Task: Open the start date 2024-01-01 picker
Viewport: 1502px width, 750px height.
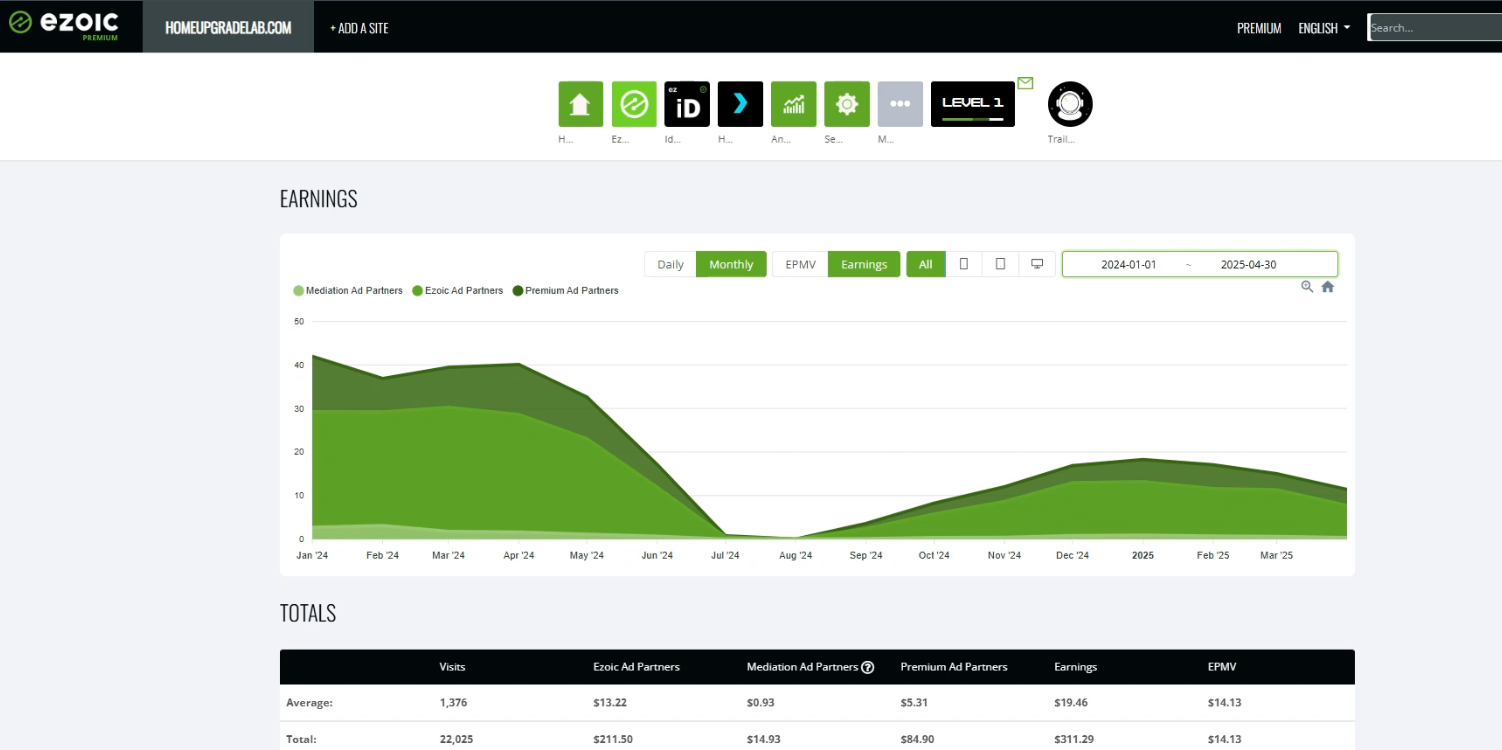Action: (1128, 264)
